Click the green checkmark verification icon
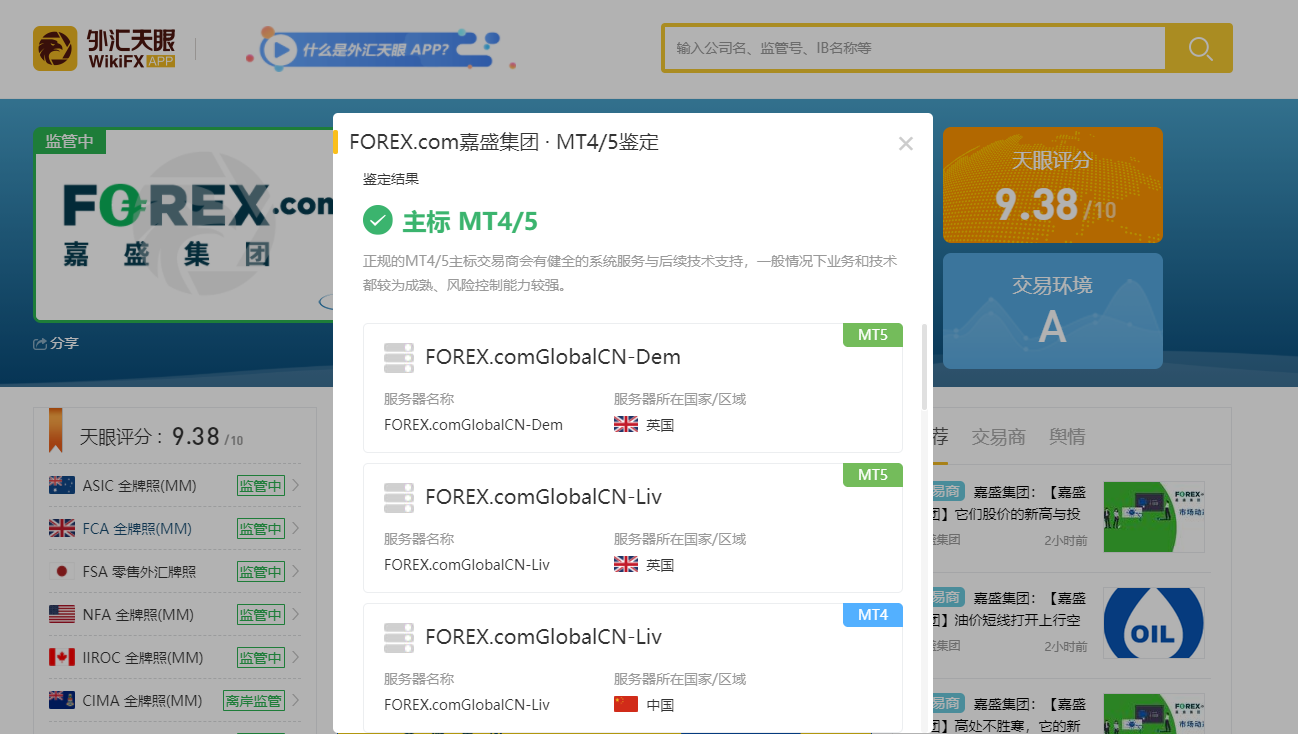Screen dimensions: 1298x734 pos(377,220)
